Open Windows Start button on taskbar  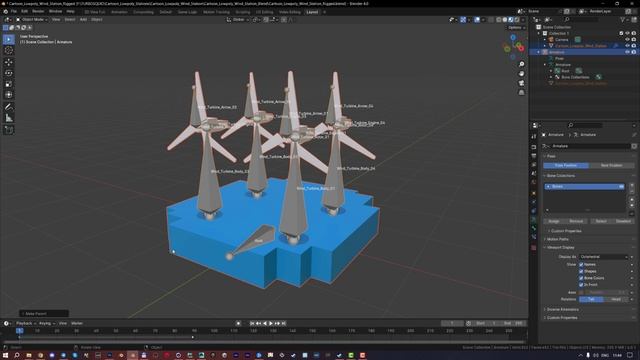click(5, 356)
